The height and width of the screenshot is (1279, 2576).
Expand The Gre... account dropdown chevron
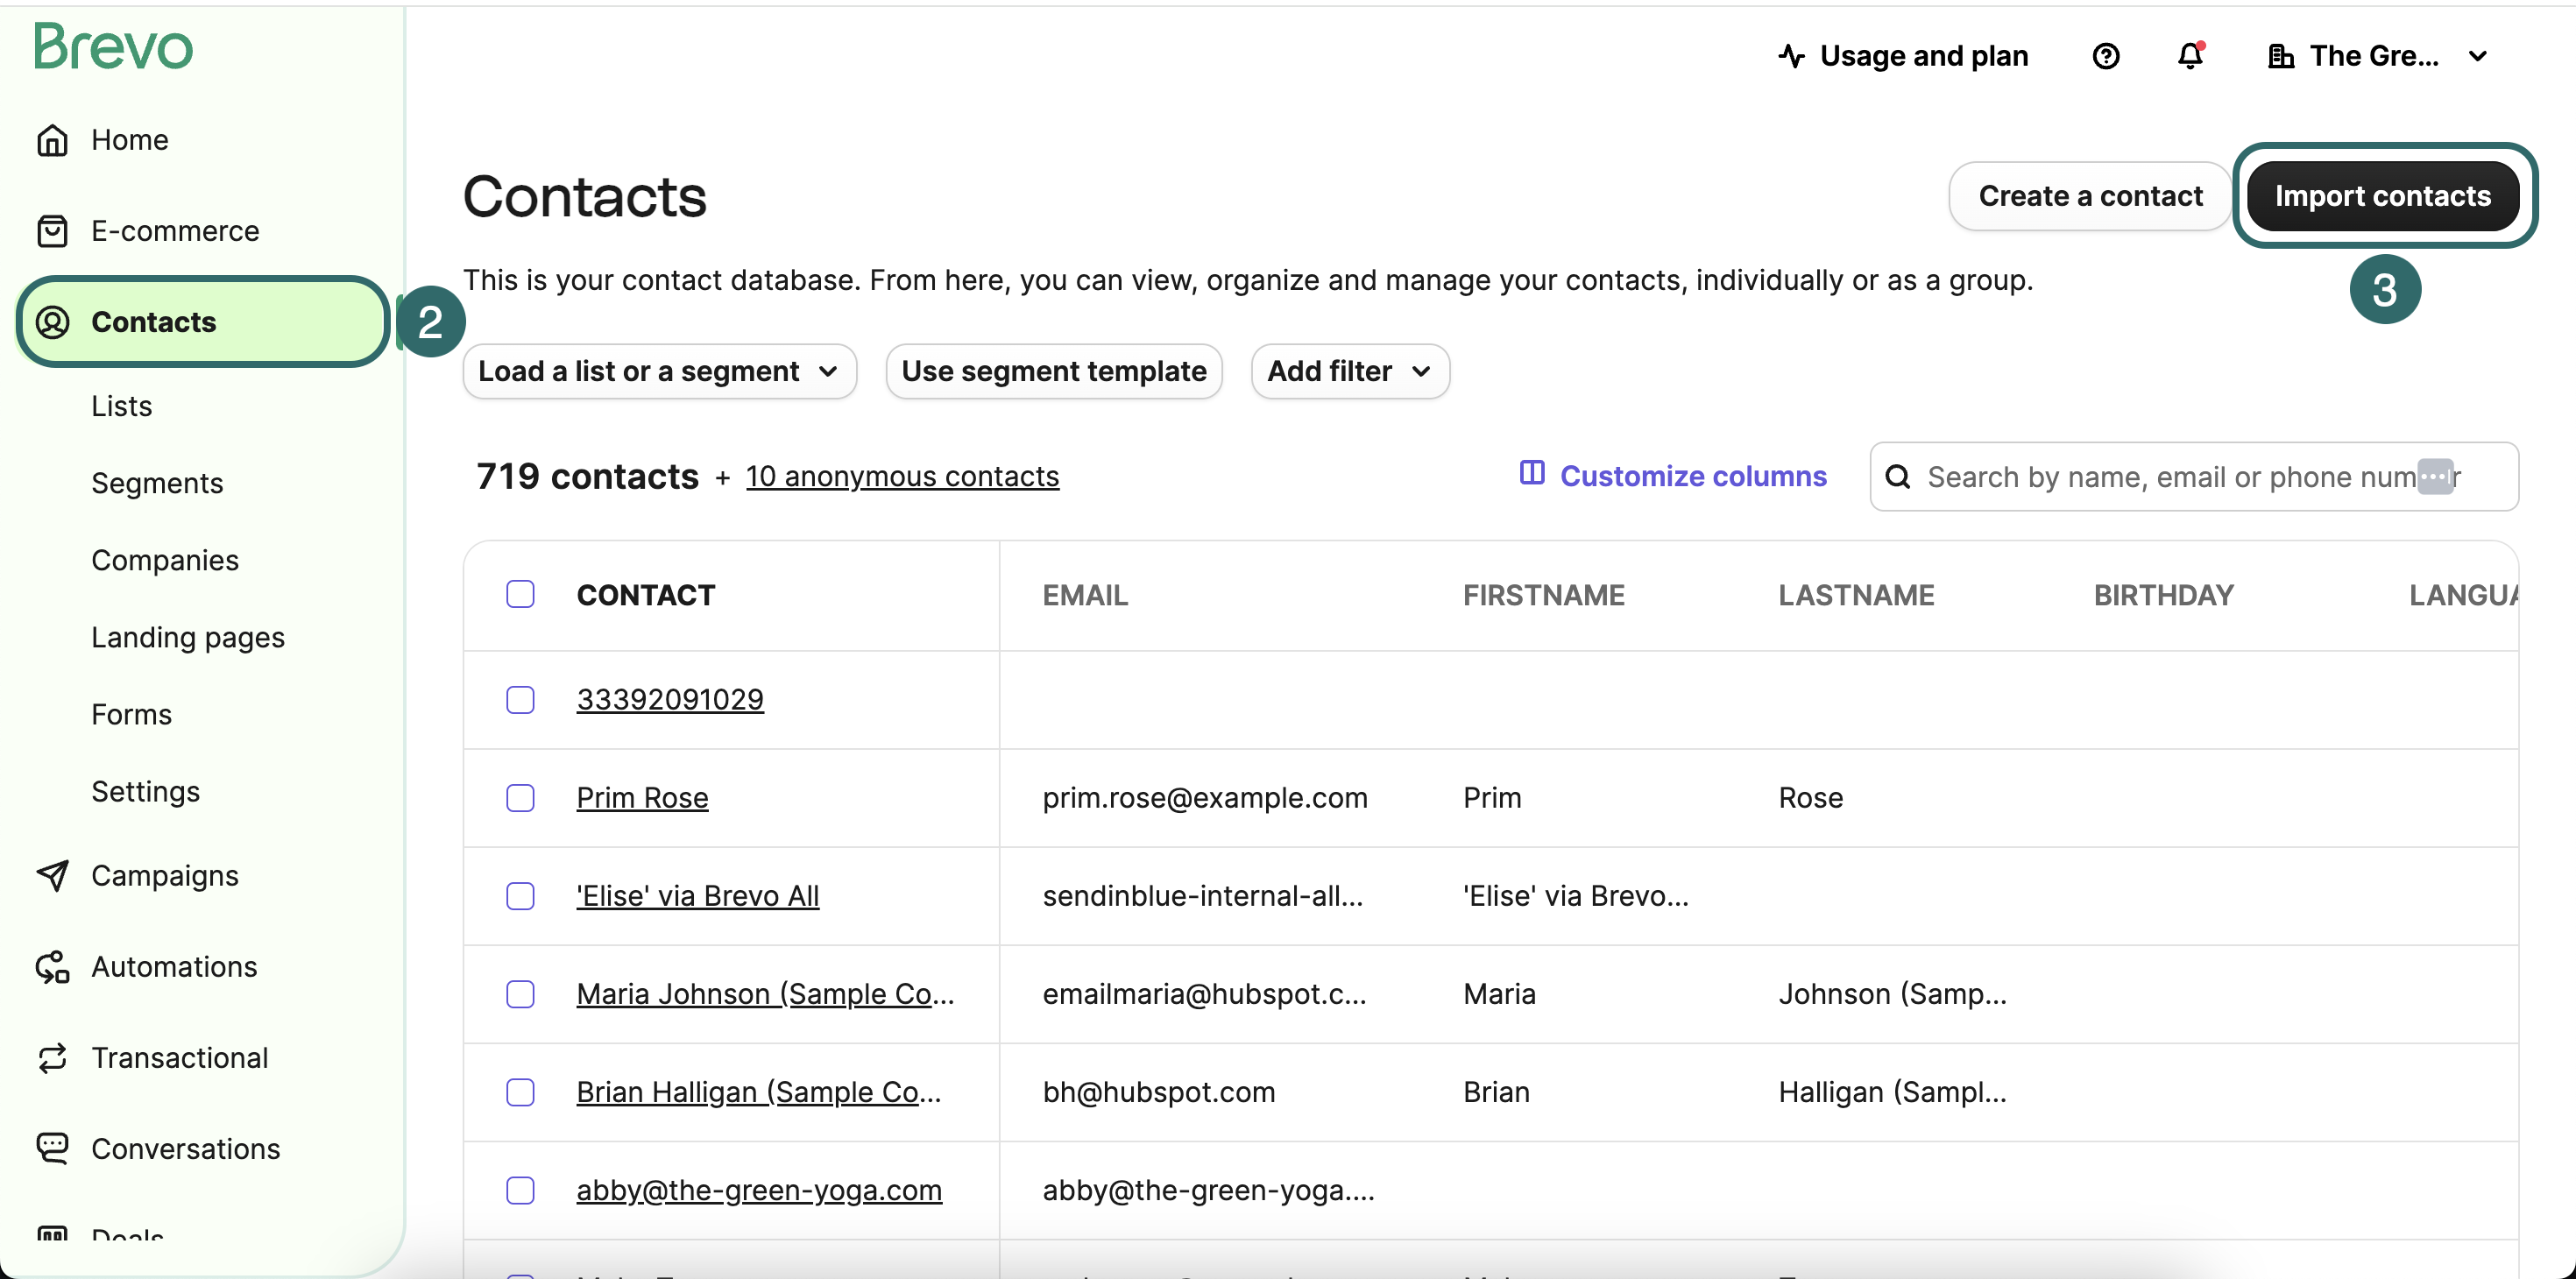click(2477, 56)
